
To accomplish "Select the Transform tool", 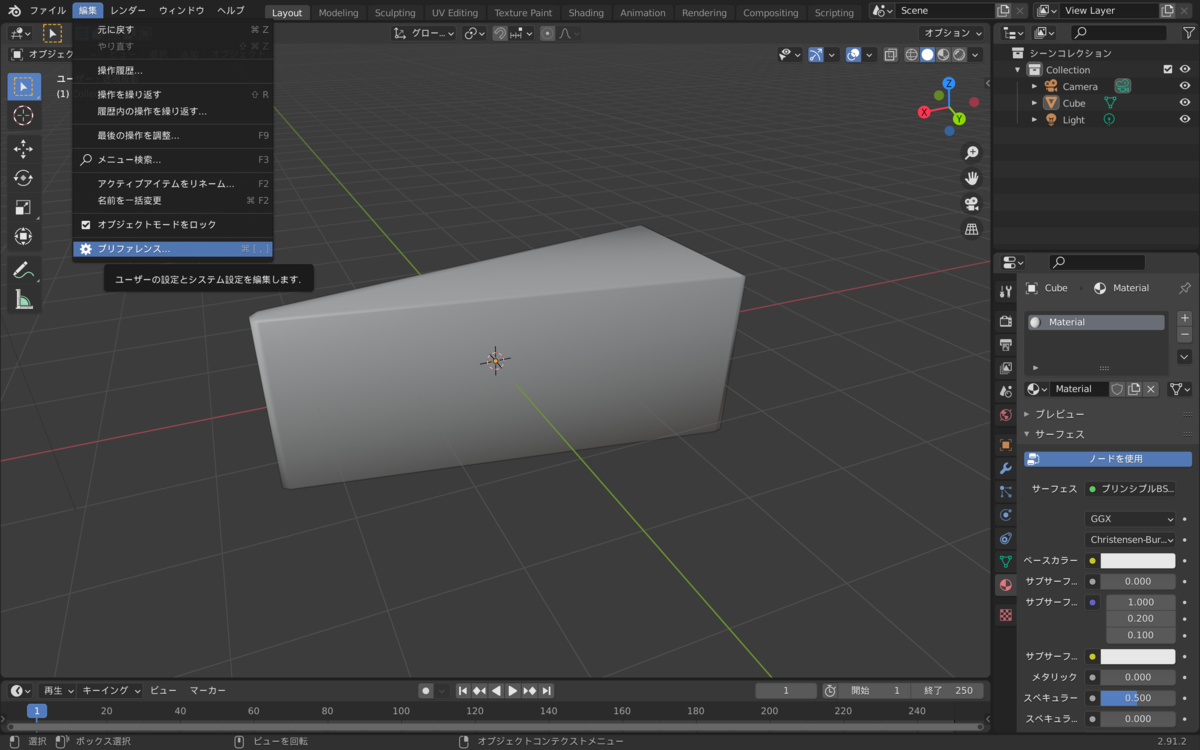I will pyautogui.click(x=24, y=237).
